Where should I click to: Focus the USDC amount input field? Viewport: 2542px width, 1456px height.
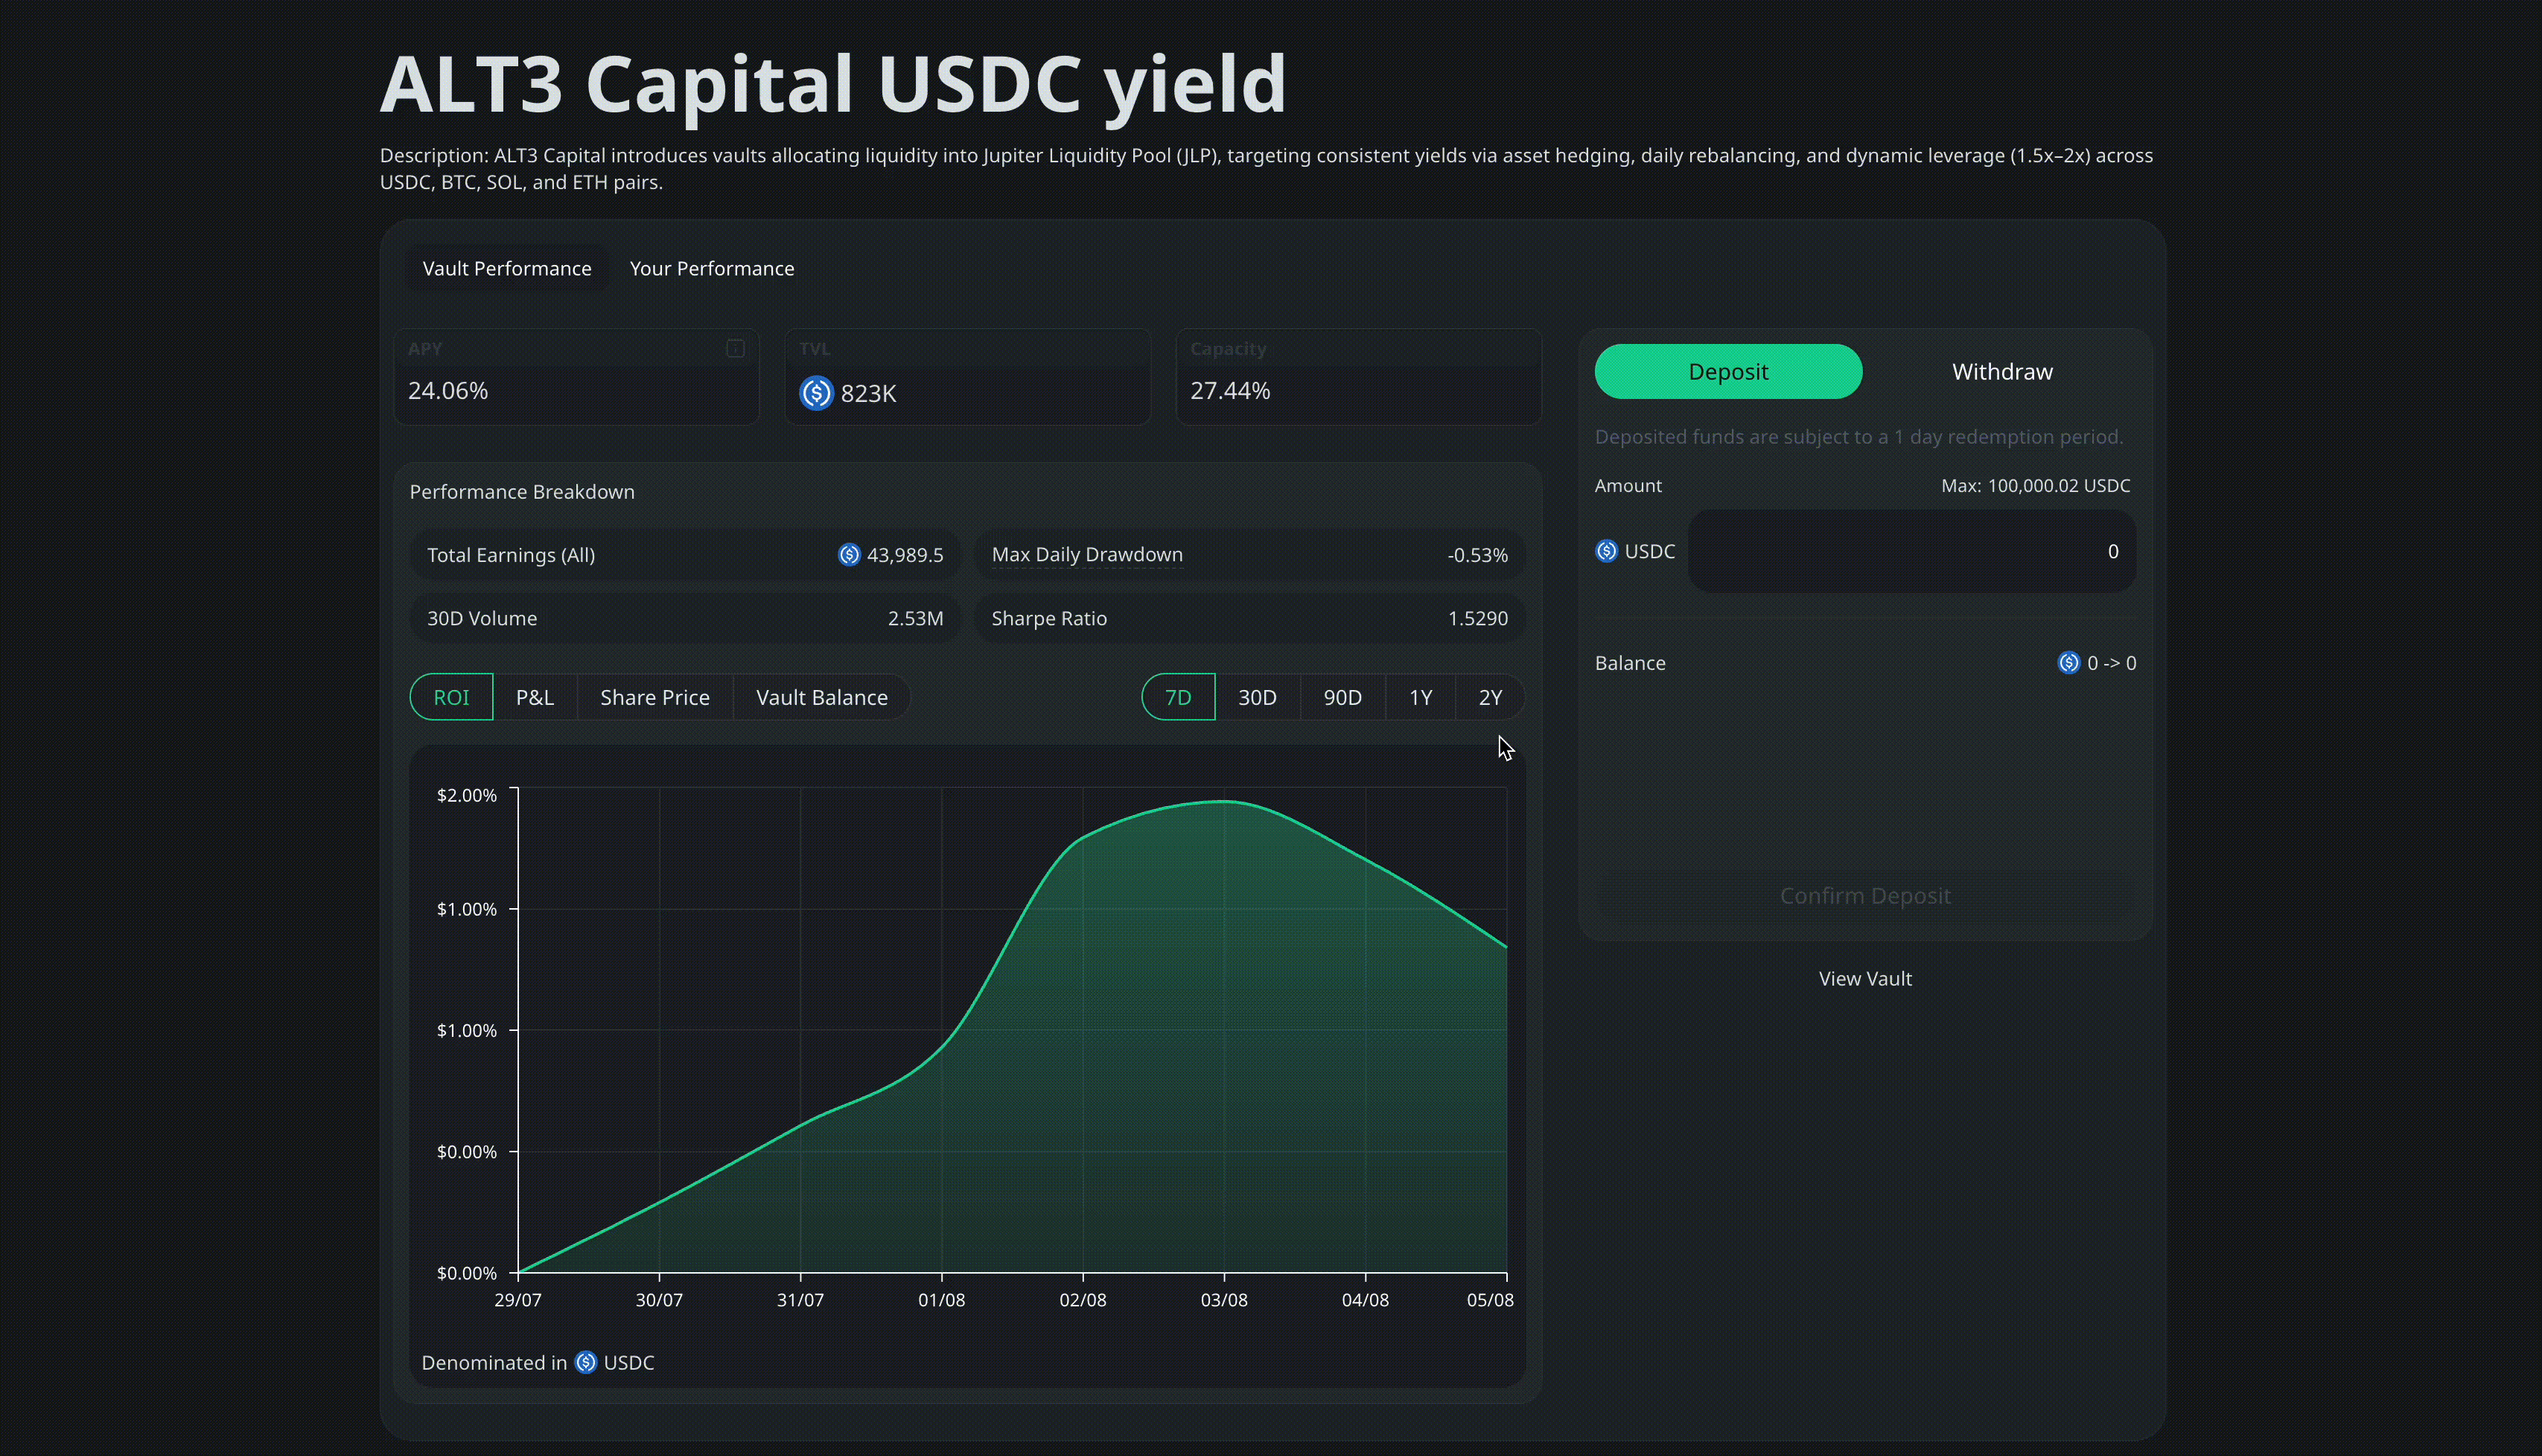coord(1911,551)
